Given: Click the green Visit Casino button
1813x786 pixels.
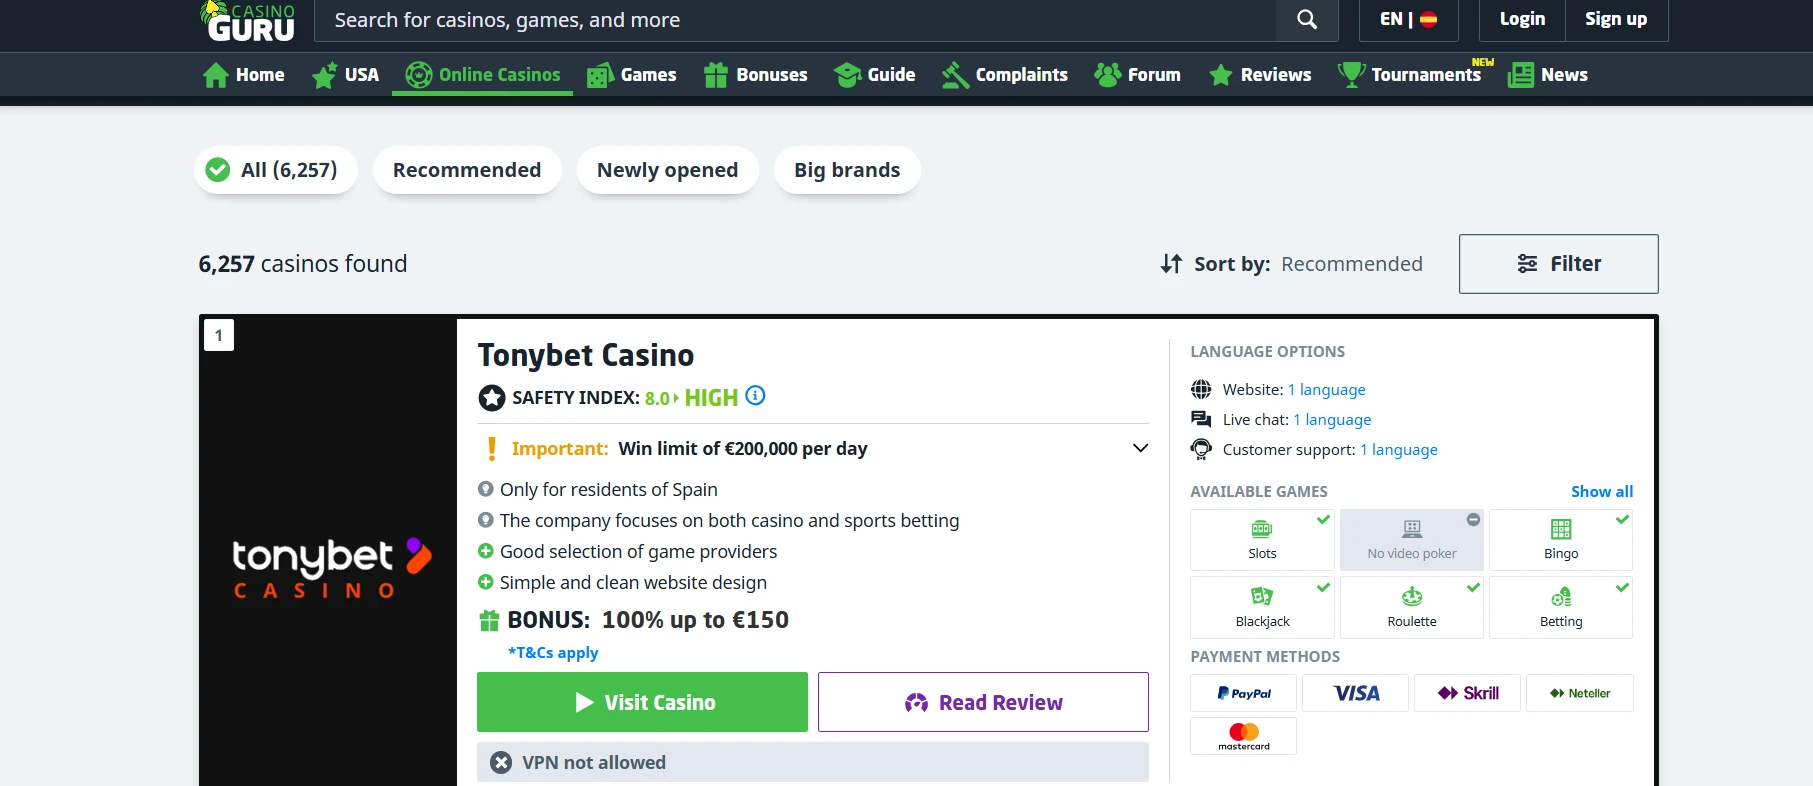Looking at the screenshot, I should pyautogui.click(x=642, y=702).
